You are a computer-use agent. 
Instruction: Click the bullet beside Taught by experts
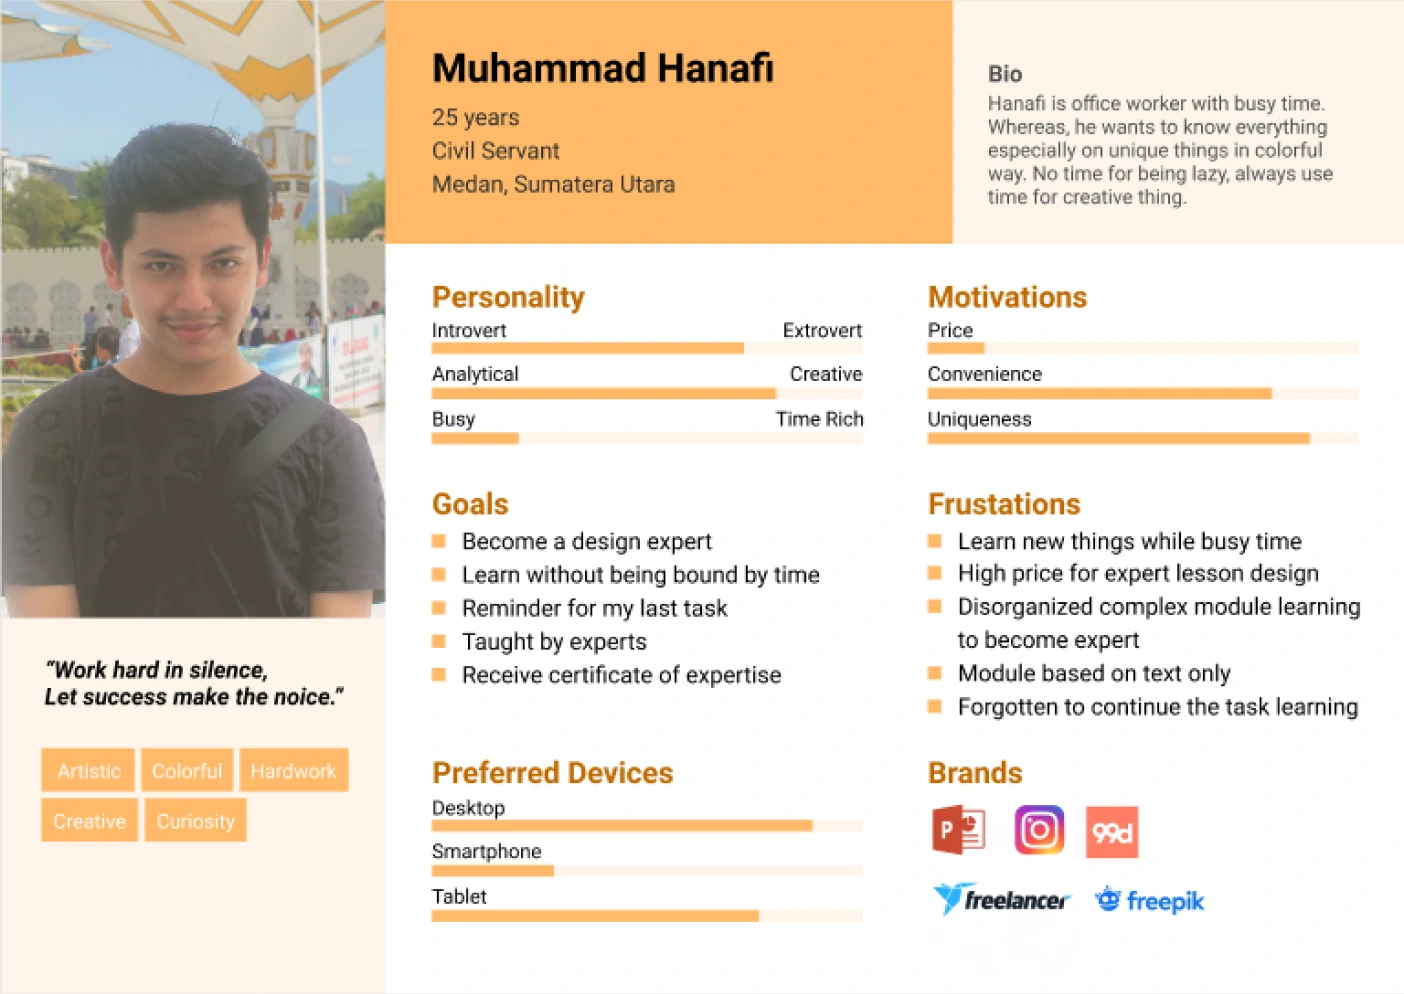[439, 641]
